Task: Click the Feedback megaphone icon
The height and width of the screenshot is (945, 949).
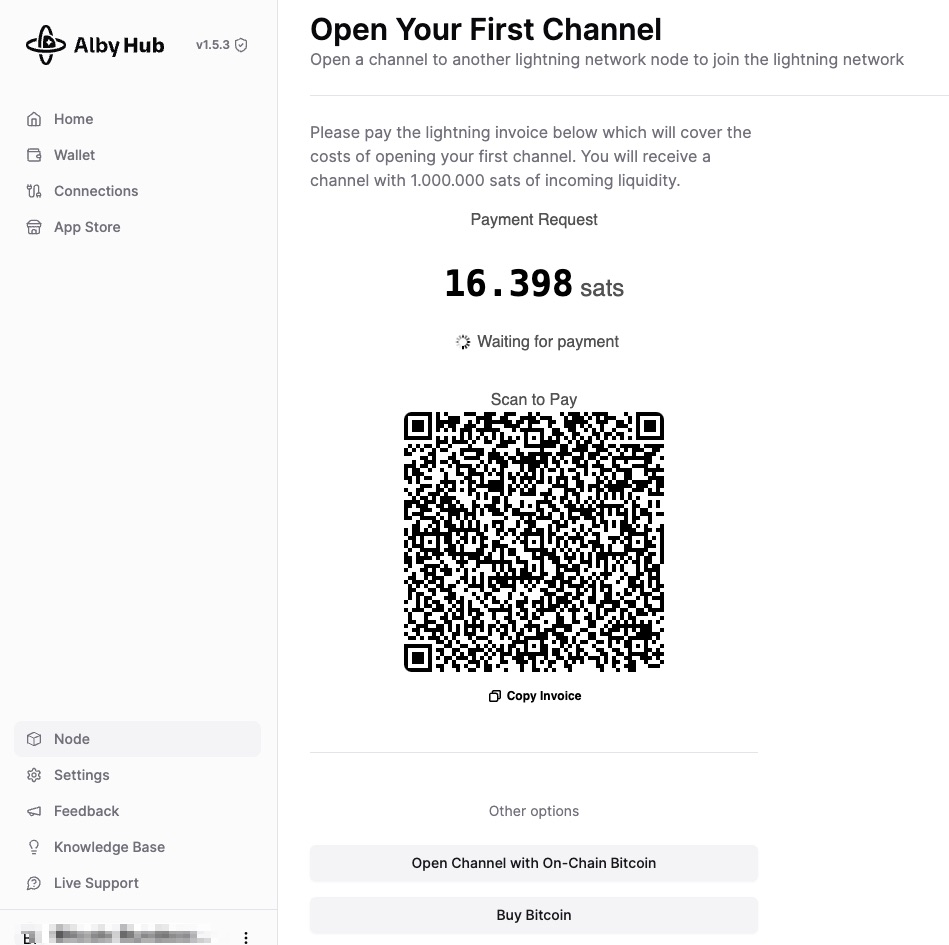Action: [x=34, y=811]
